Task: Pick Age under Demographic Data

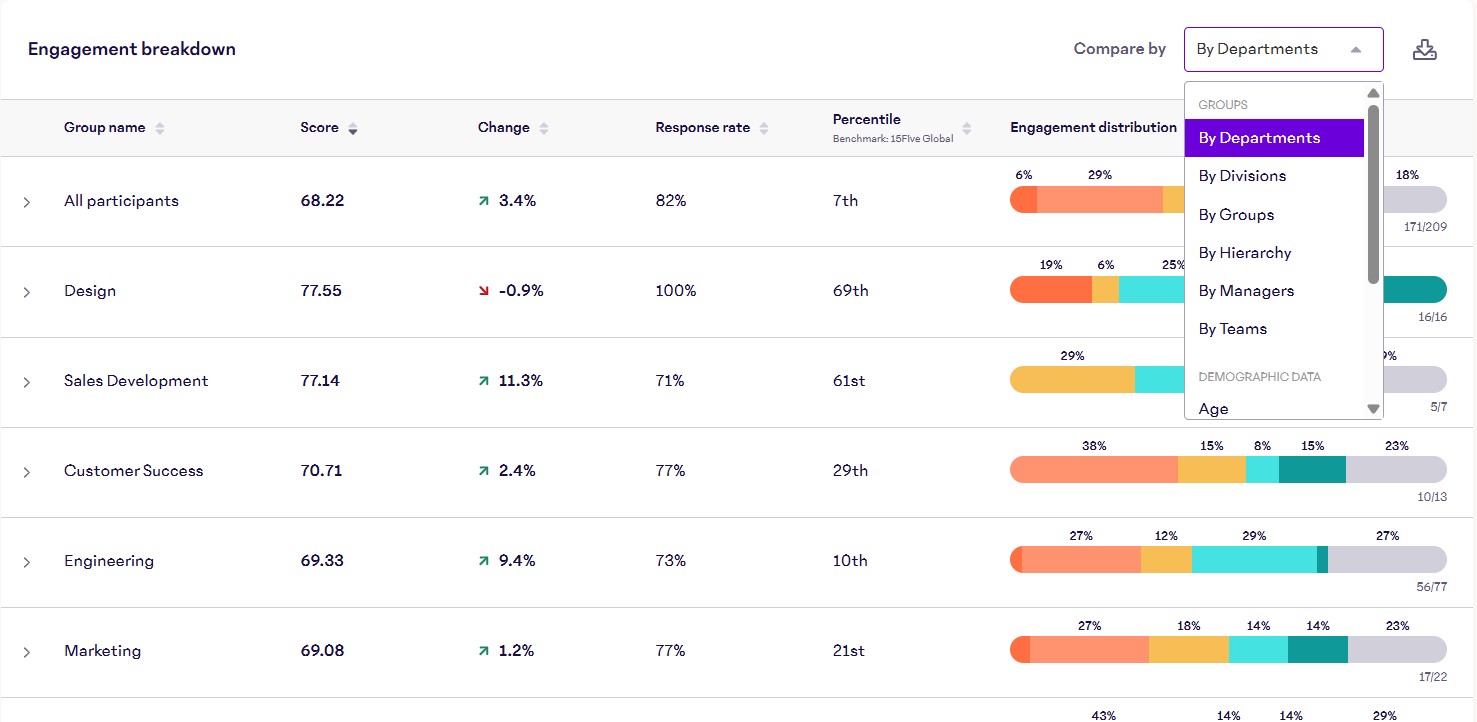Action: pos(1213,408)
